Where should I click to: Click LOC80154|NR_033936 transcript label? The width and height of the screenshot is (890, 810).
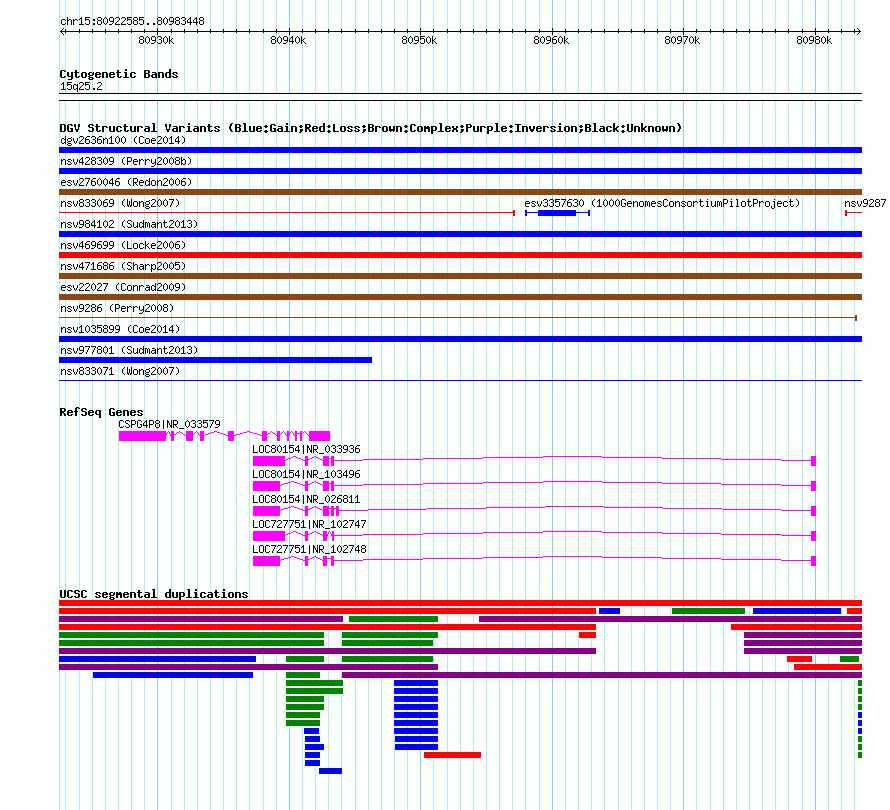(x=306, y=449)
